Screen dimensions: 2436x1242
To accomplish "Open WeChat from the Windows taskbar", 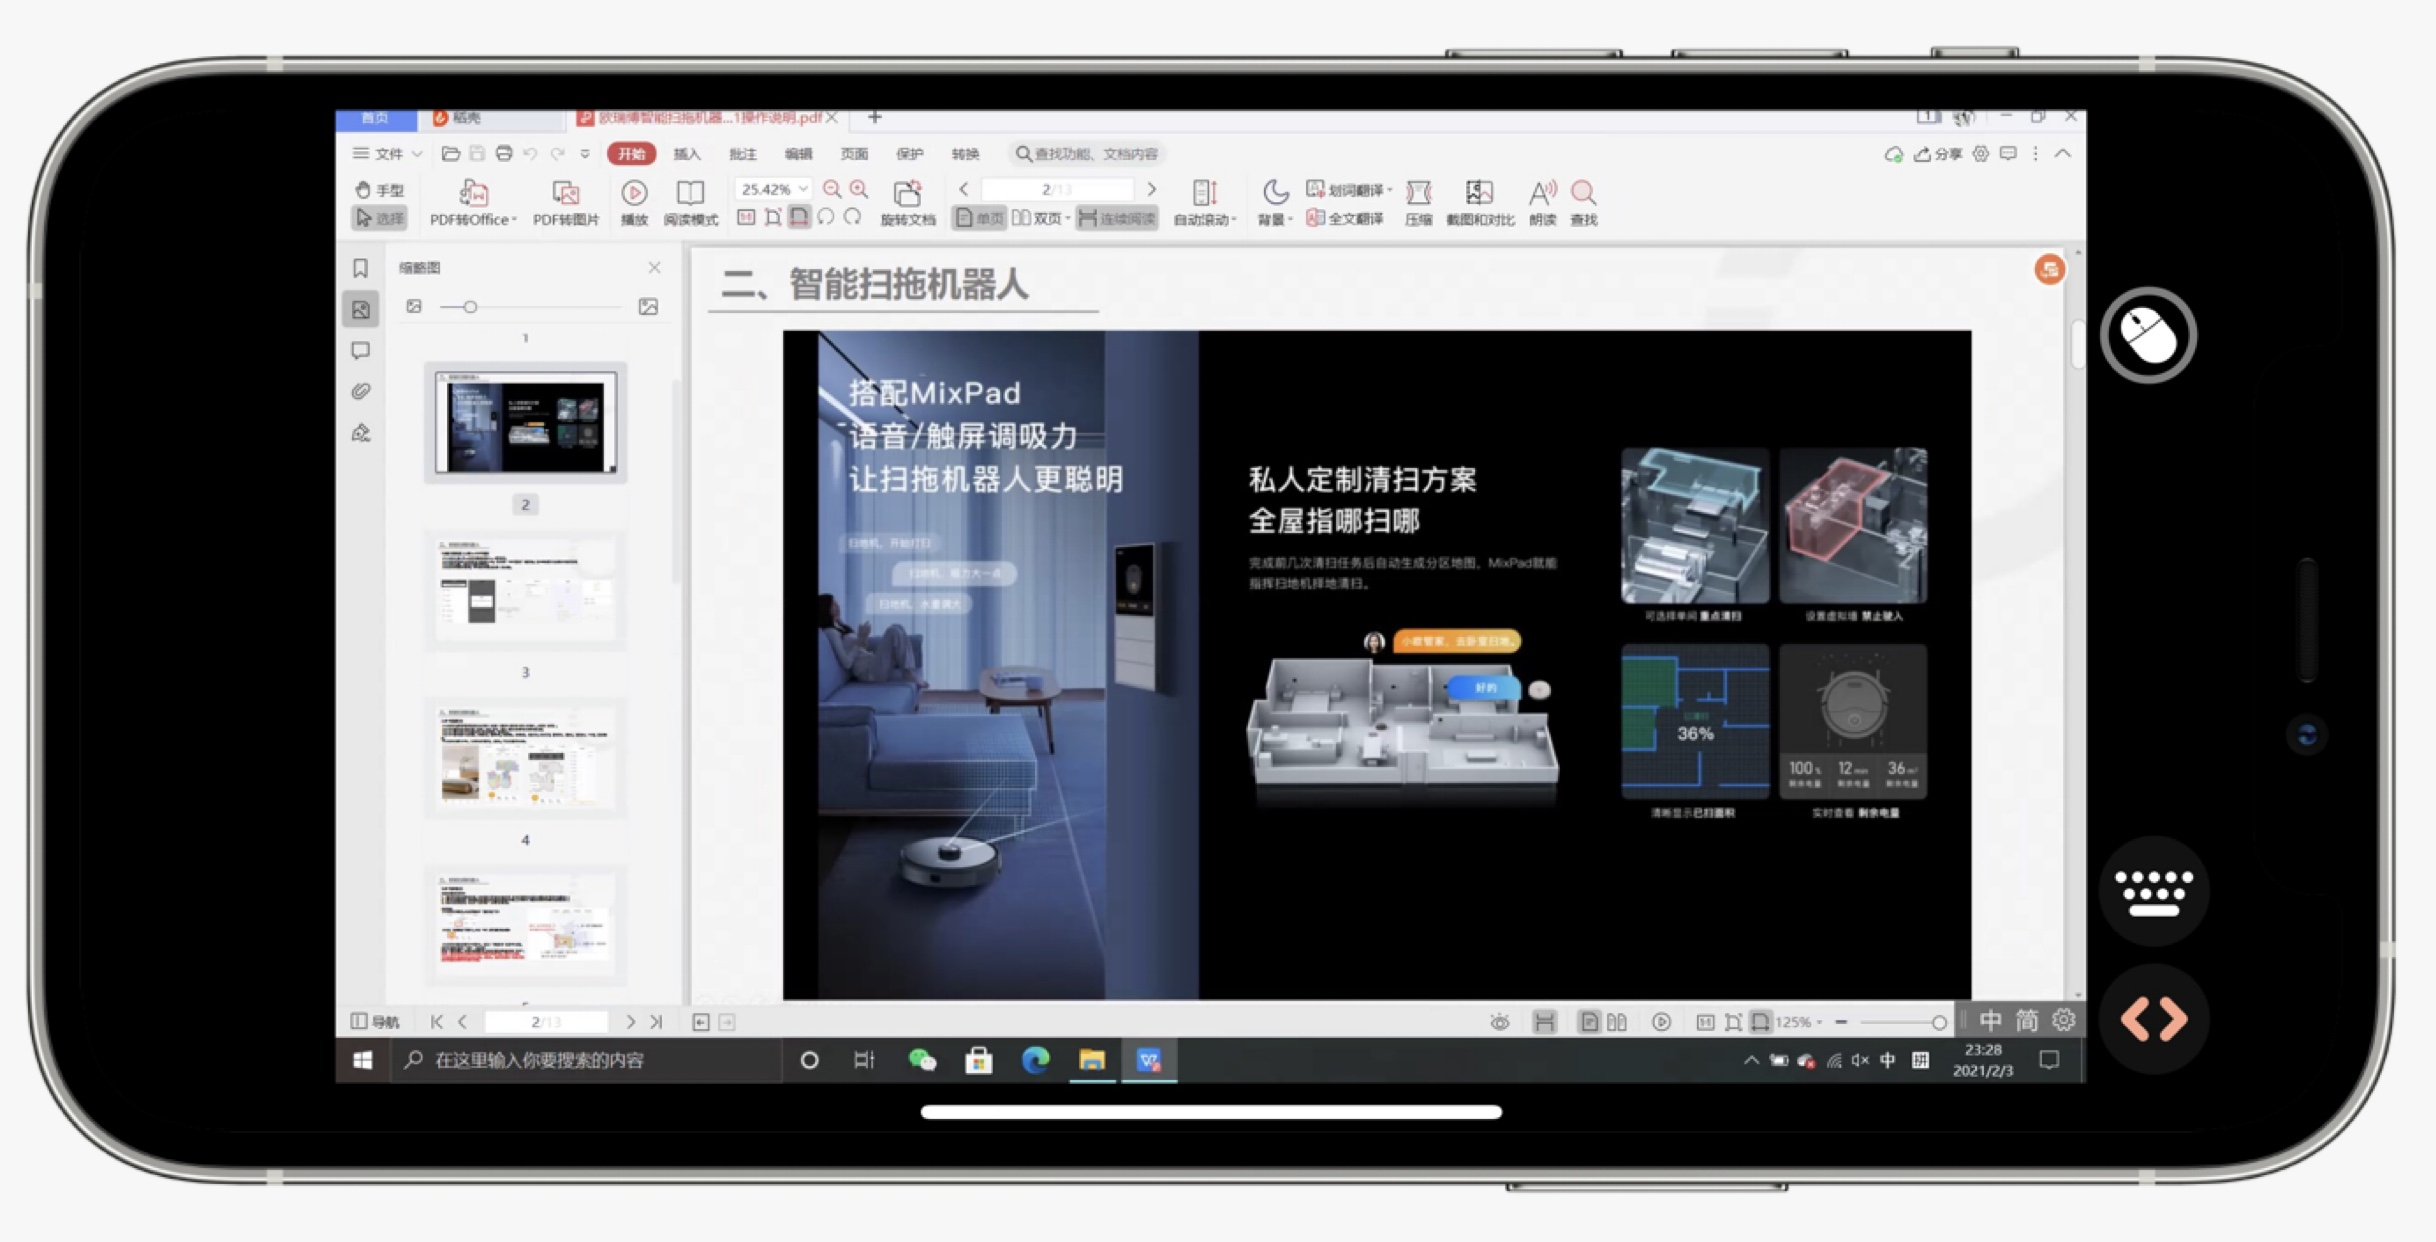I will pyautogui.click(x=921, y=1060).
